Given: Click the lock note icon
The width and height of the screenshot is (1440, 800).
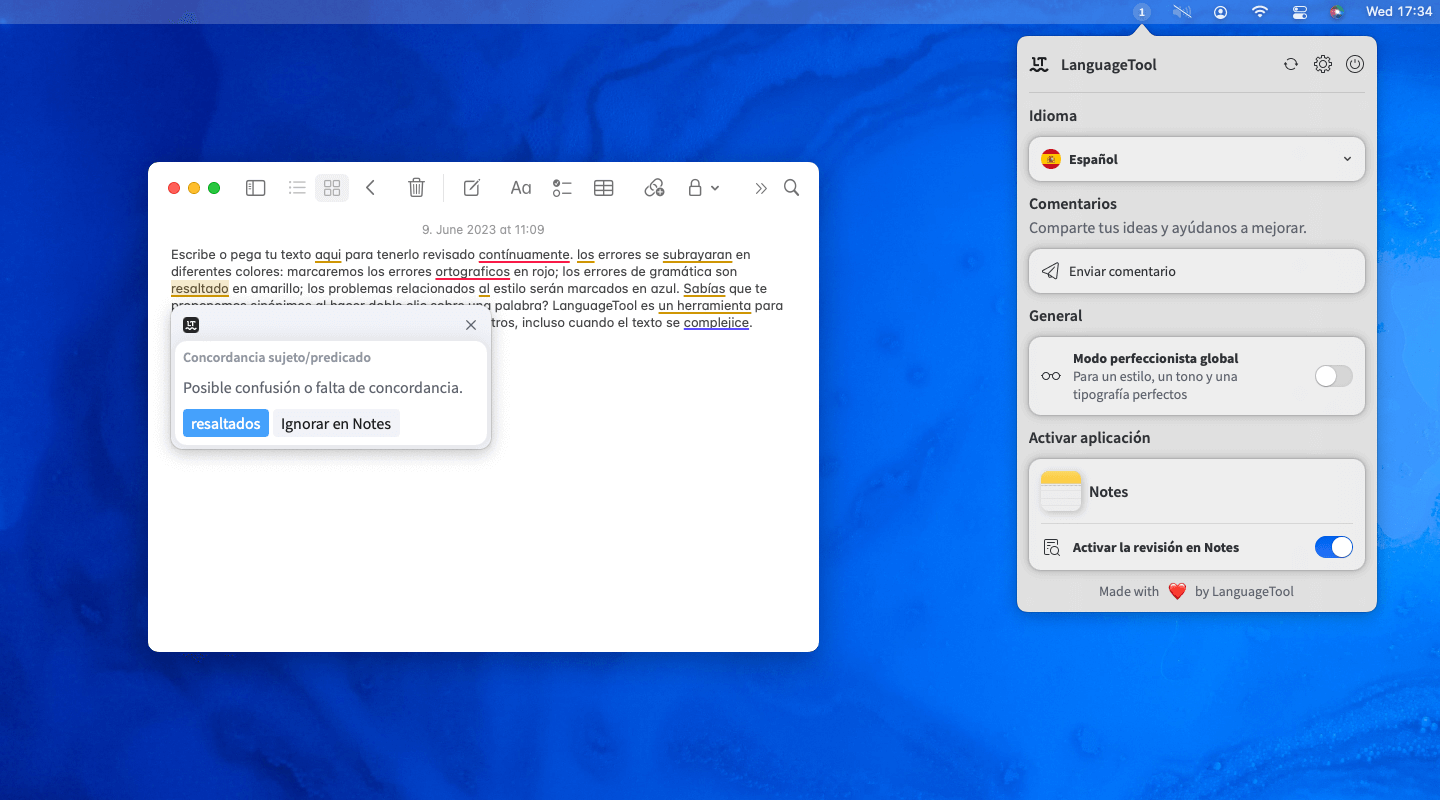Looking at the screenshot, I should point(695,188).
